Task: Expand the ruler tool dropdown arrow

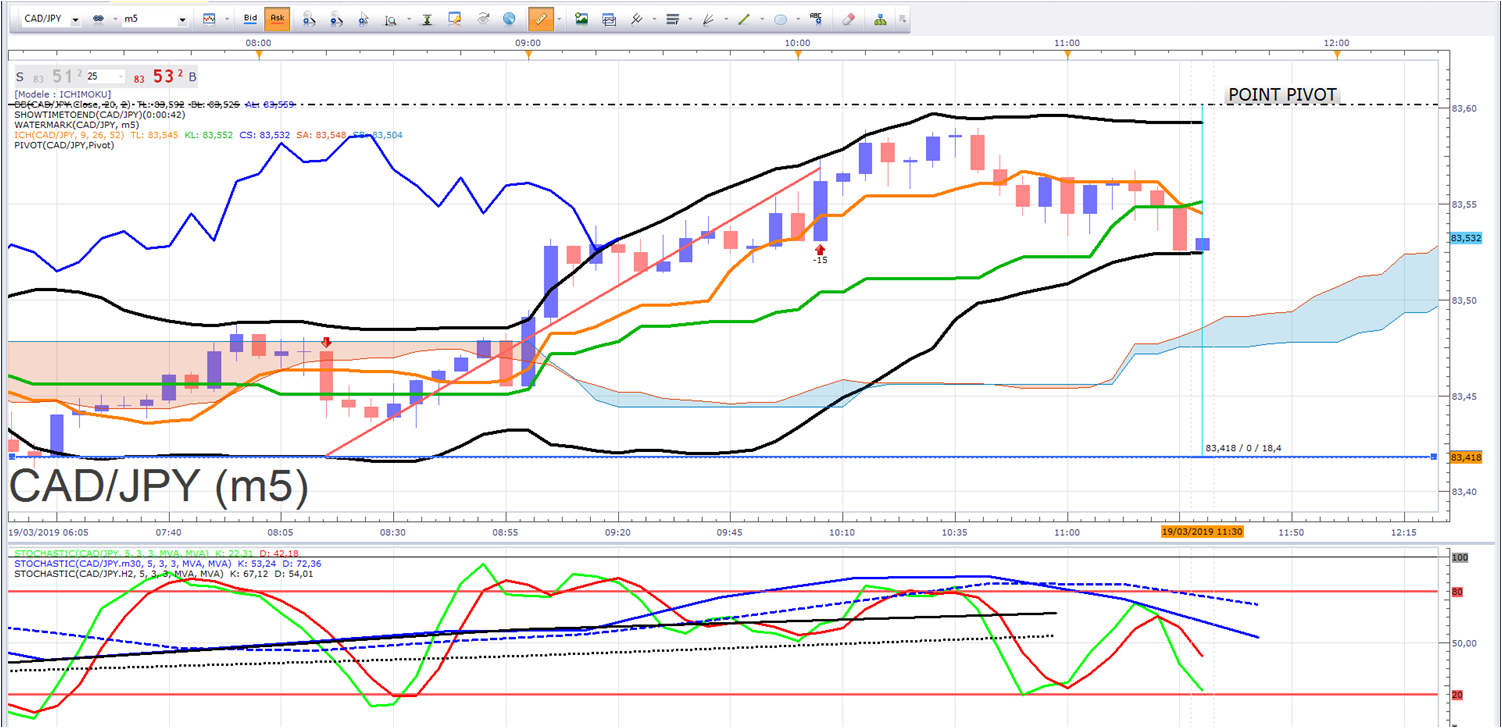Action: click(x=559, y=19)
